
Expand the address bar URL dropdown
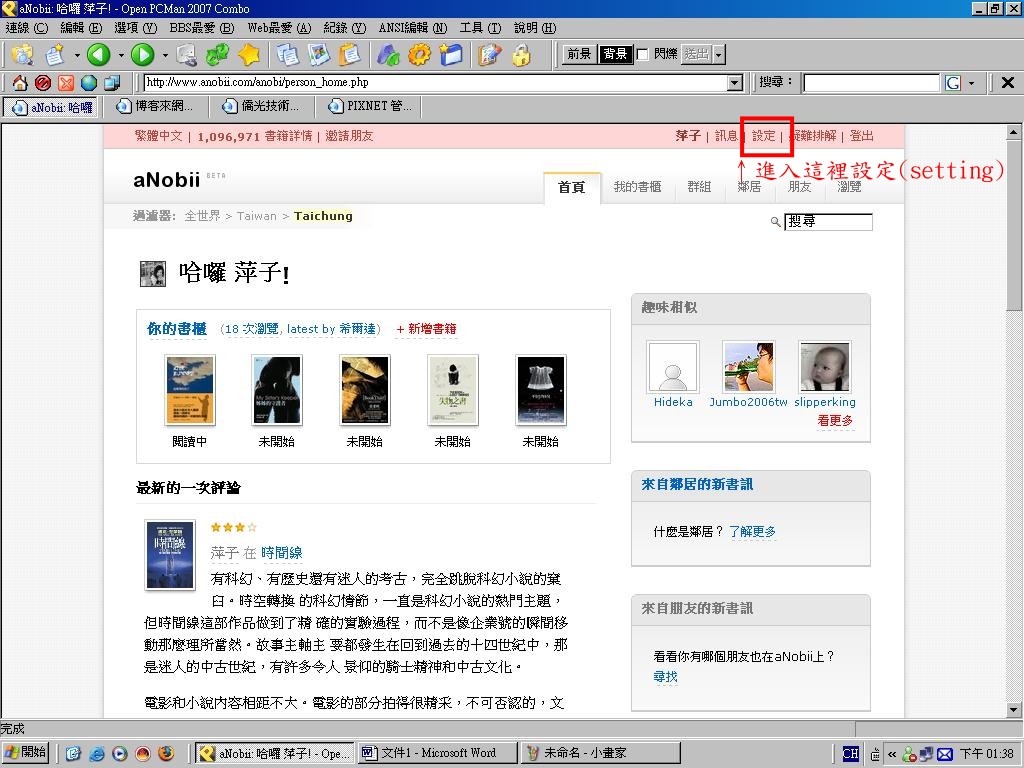pyautogui.click(x=735, y=83)
